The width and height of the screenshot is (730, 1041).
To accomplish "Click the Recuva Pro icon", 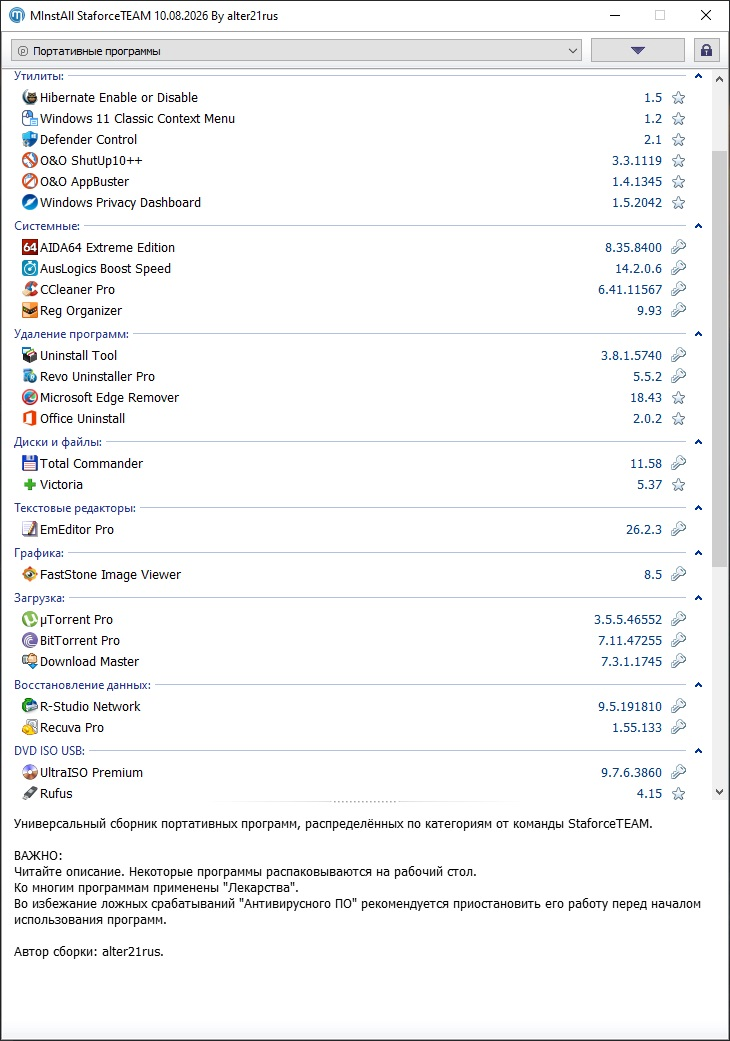I will pos(29,727).
